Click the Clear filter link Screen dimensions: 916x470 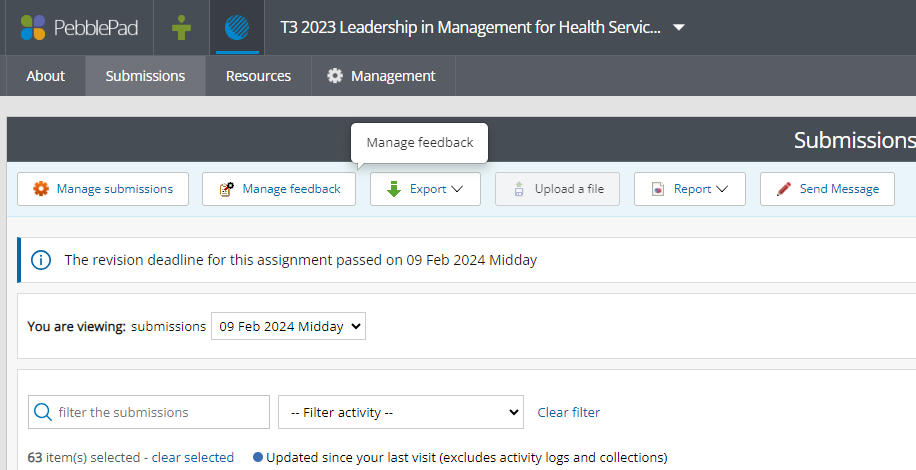click(x=568, y=412)
